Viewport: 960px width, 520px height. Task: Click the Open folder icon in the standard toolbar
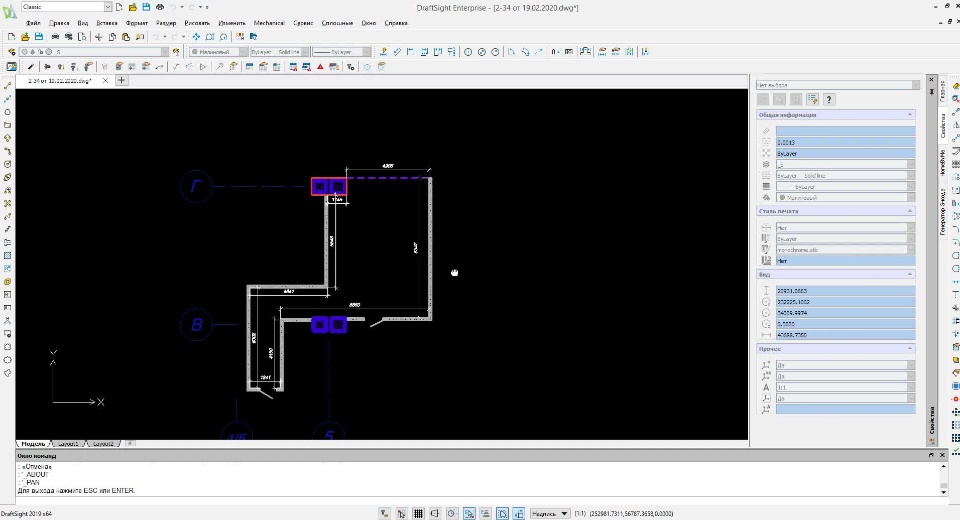tap(25, 36)
